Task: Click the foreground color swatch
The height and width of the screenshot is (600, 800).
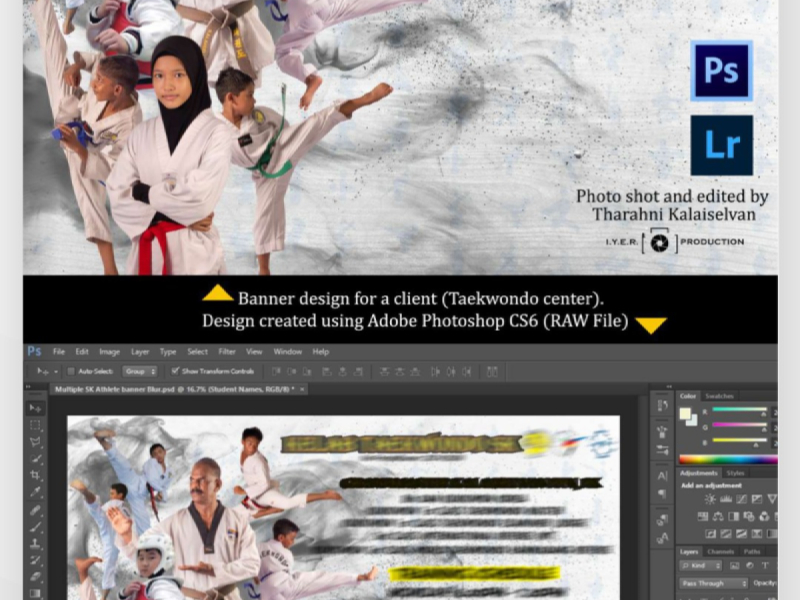Action: 684,412
